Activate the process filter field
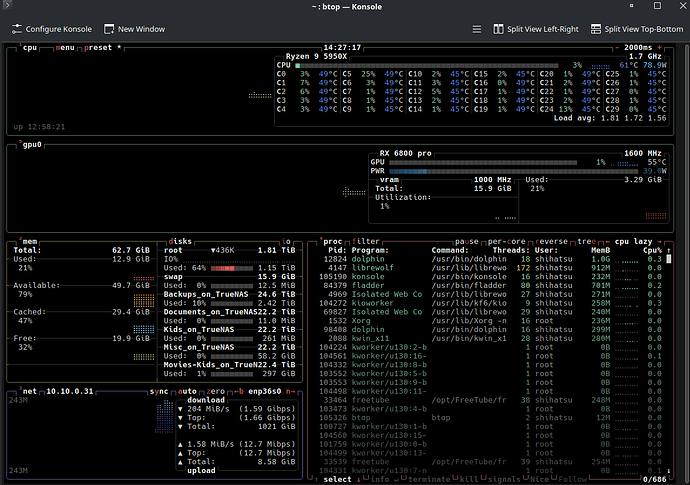Viewport: 690px width, 485px height. point(366,241)
